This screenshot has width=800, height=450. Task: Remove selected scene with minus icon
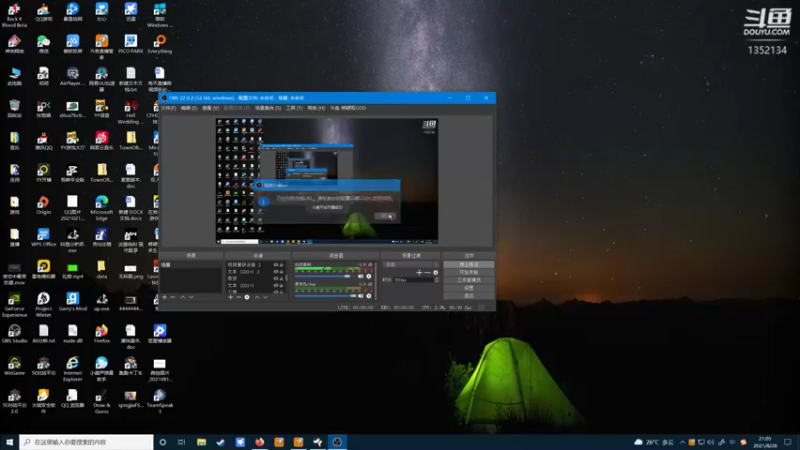click(x=172, y=297)
